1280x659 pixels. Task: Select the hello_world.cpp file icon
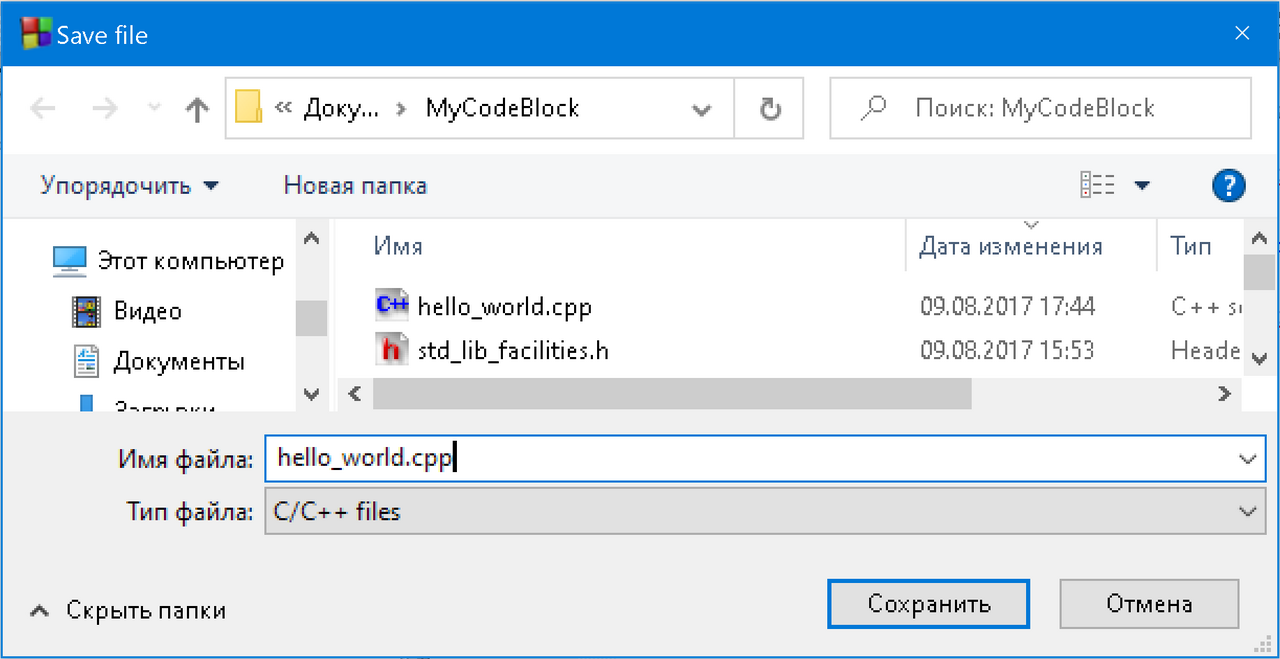(392, 304)
